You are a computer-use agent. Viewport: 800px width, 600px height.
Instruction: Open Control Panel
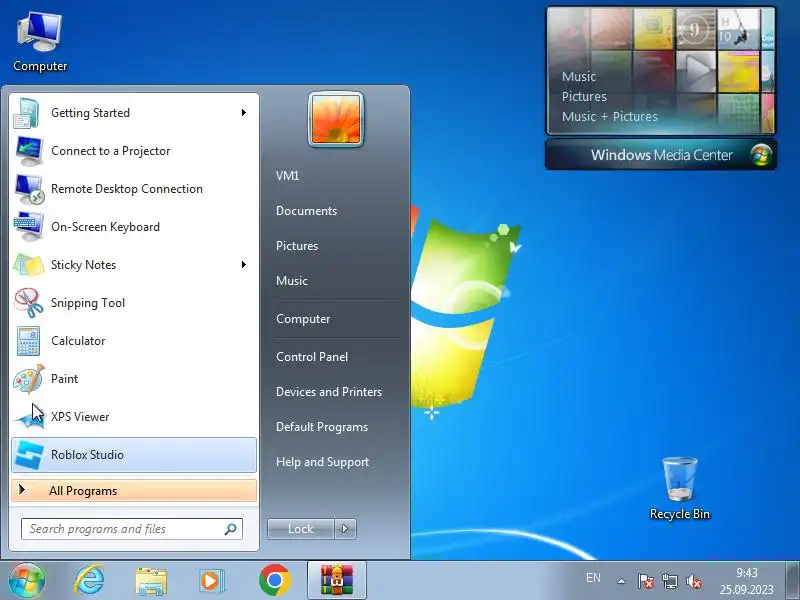[312, 357]
